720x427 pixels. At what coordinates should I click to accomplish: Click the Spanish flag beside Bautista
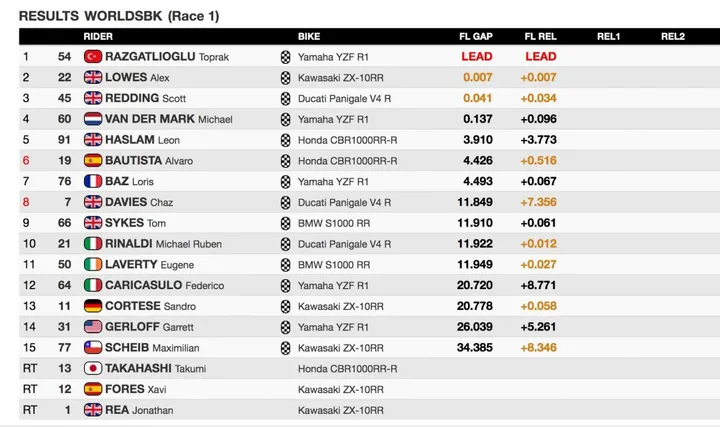tap(93, 161)
